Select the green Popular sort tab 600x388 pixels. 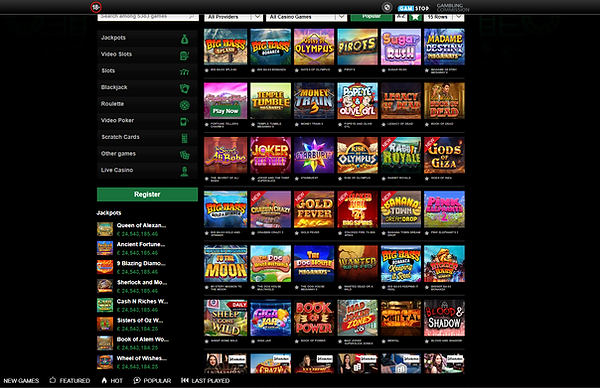pyautogui.click(x=371, y=17)
